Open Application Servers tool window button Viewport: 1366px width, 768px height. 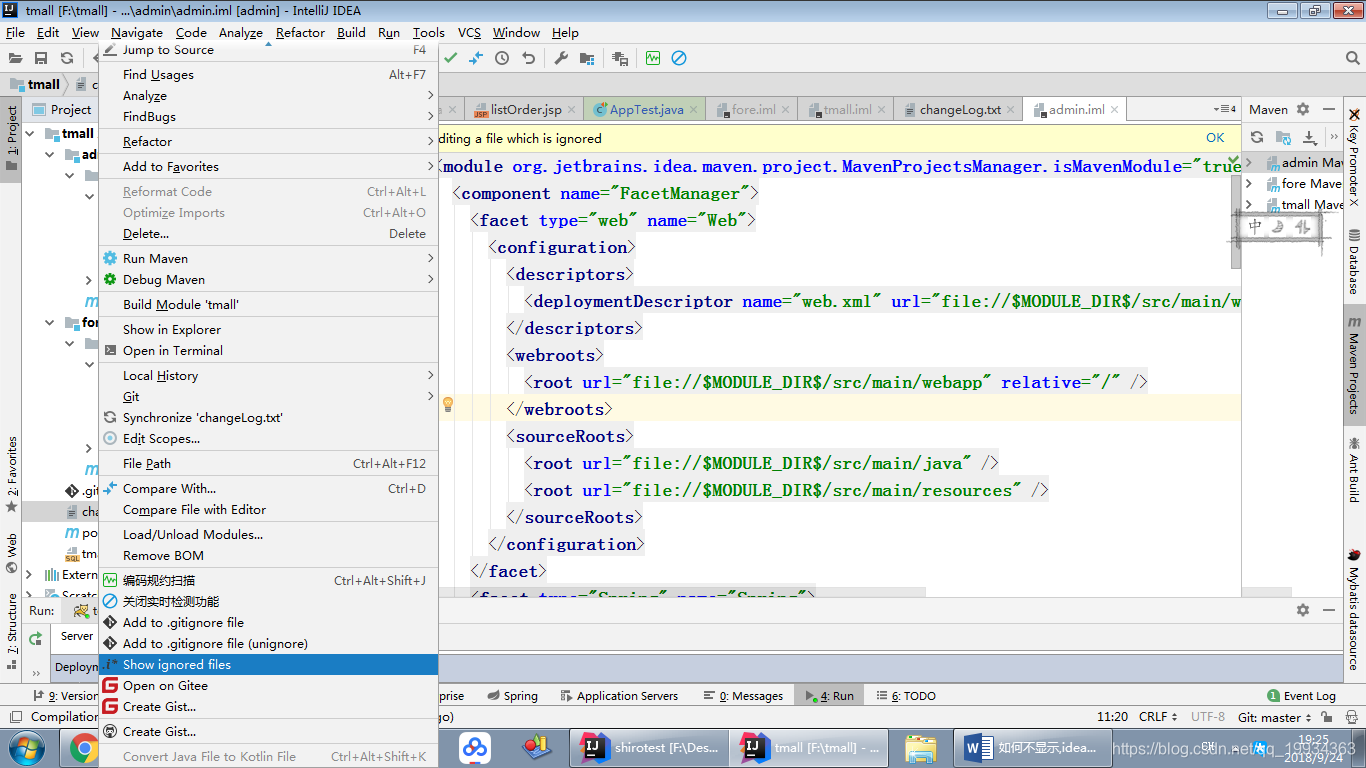pyautogui.click(x=619, y=696)
